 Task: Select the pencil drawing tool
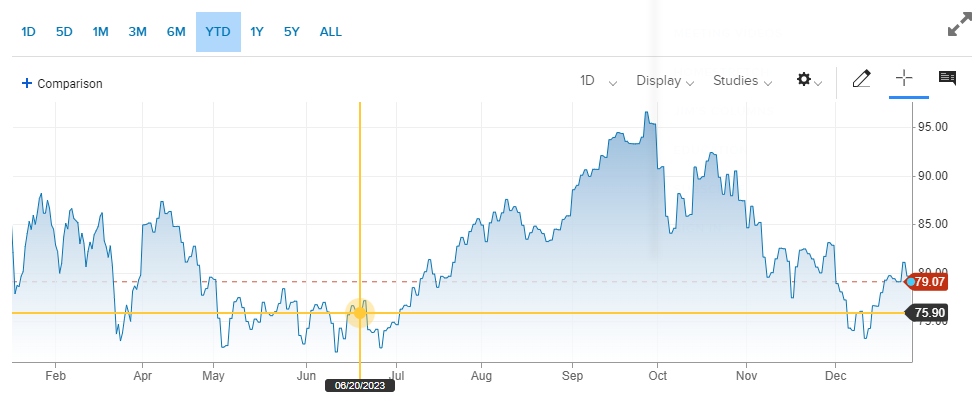861,80
